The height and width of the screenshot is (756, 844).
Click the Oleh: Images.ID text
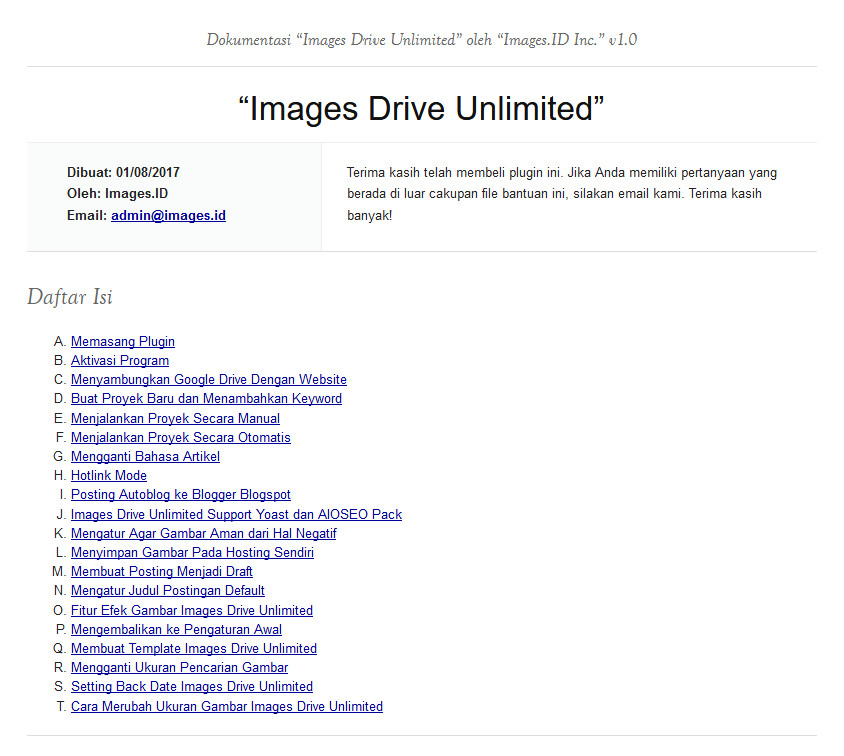(x=117, y=194)
